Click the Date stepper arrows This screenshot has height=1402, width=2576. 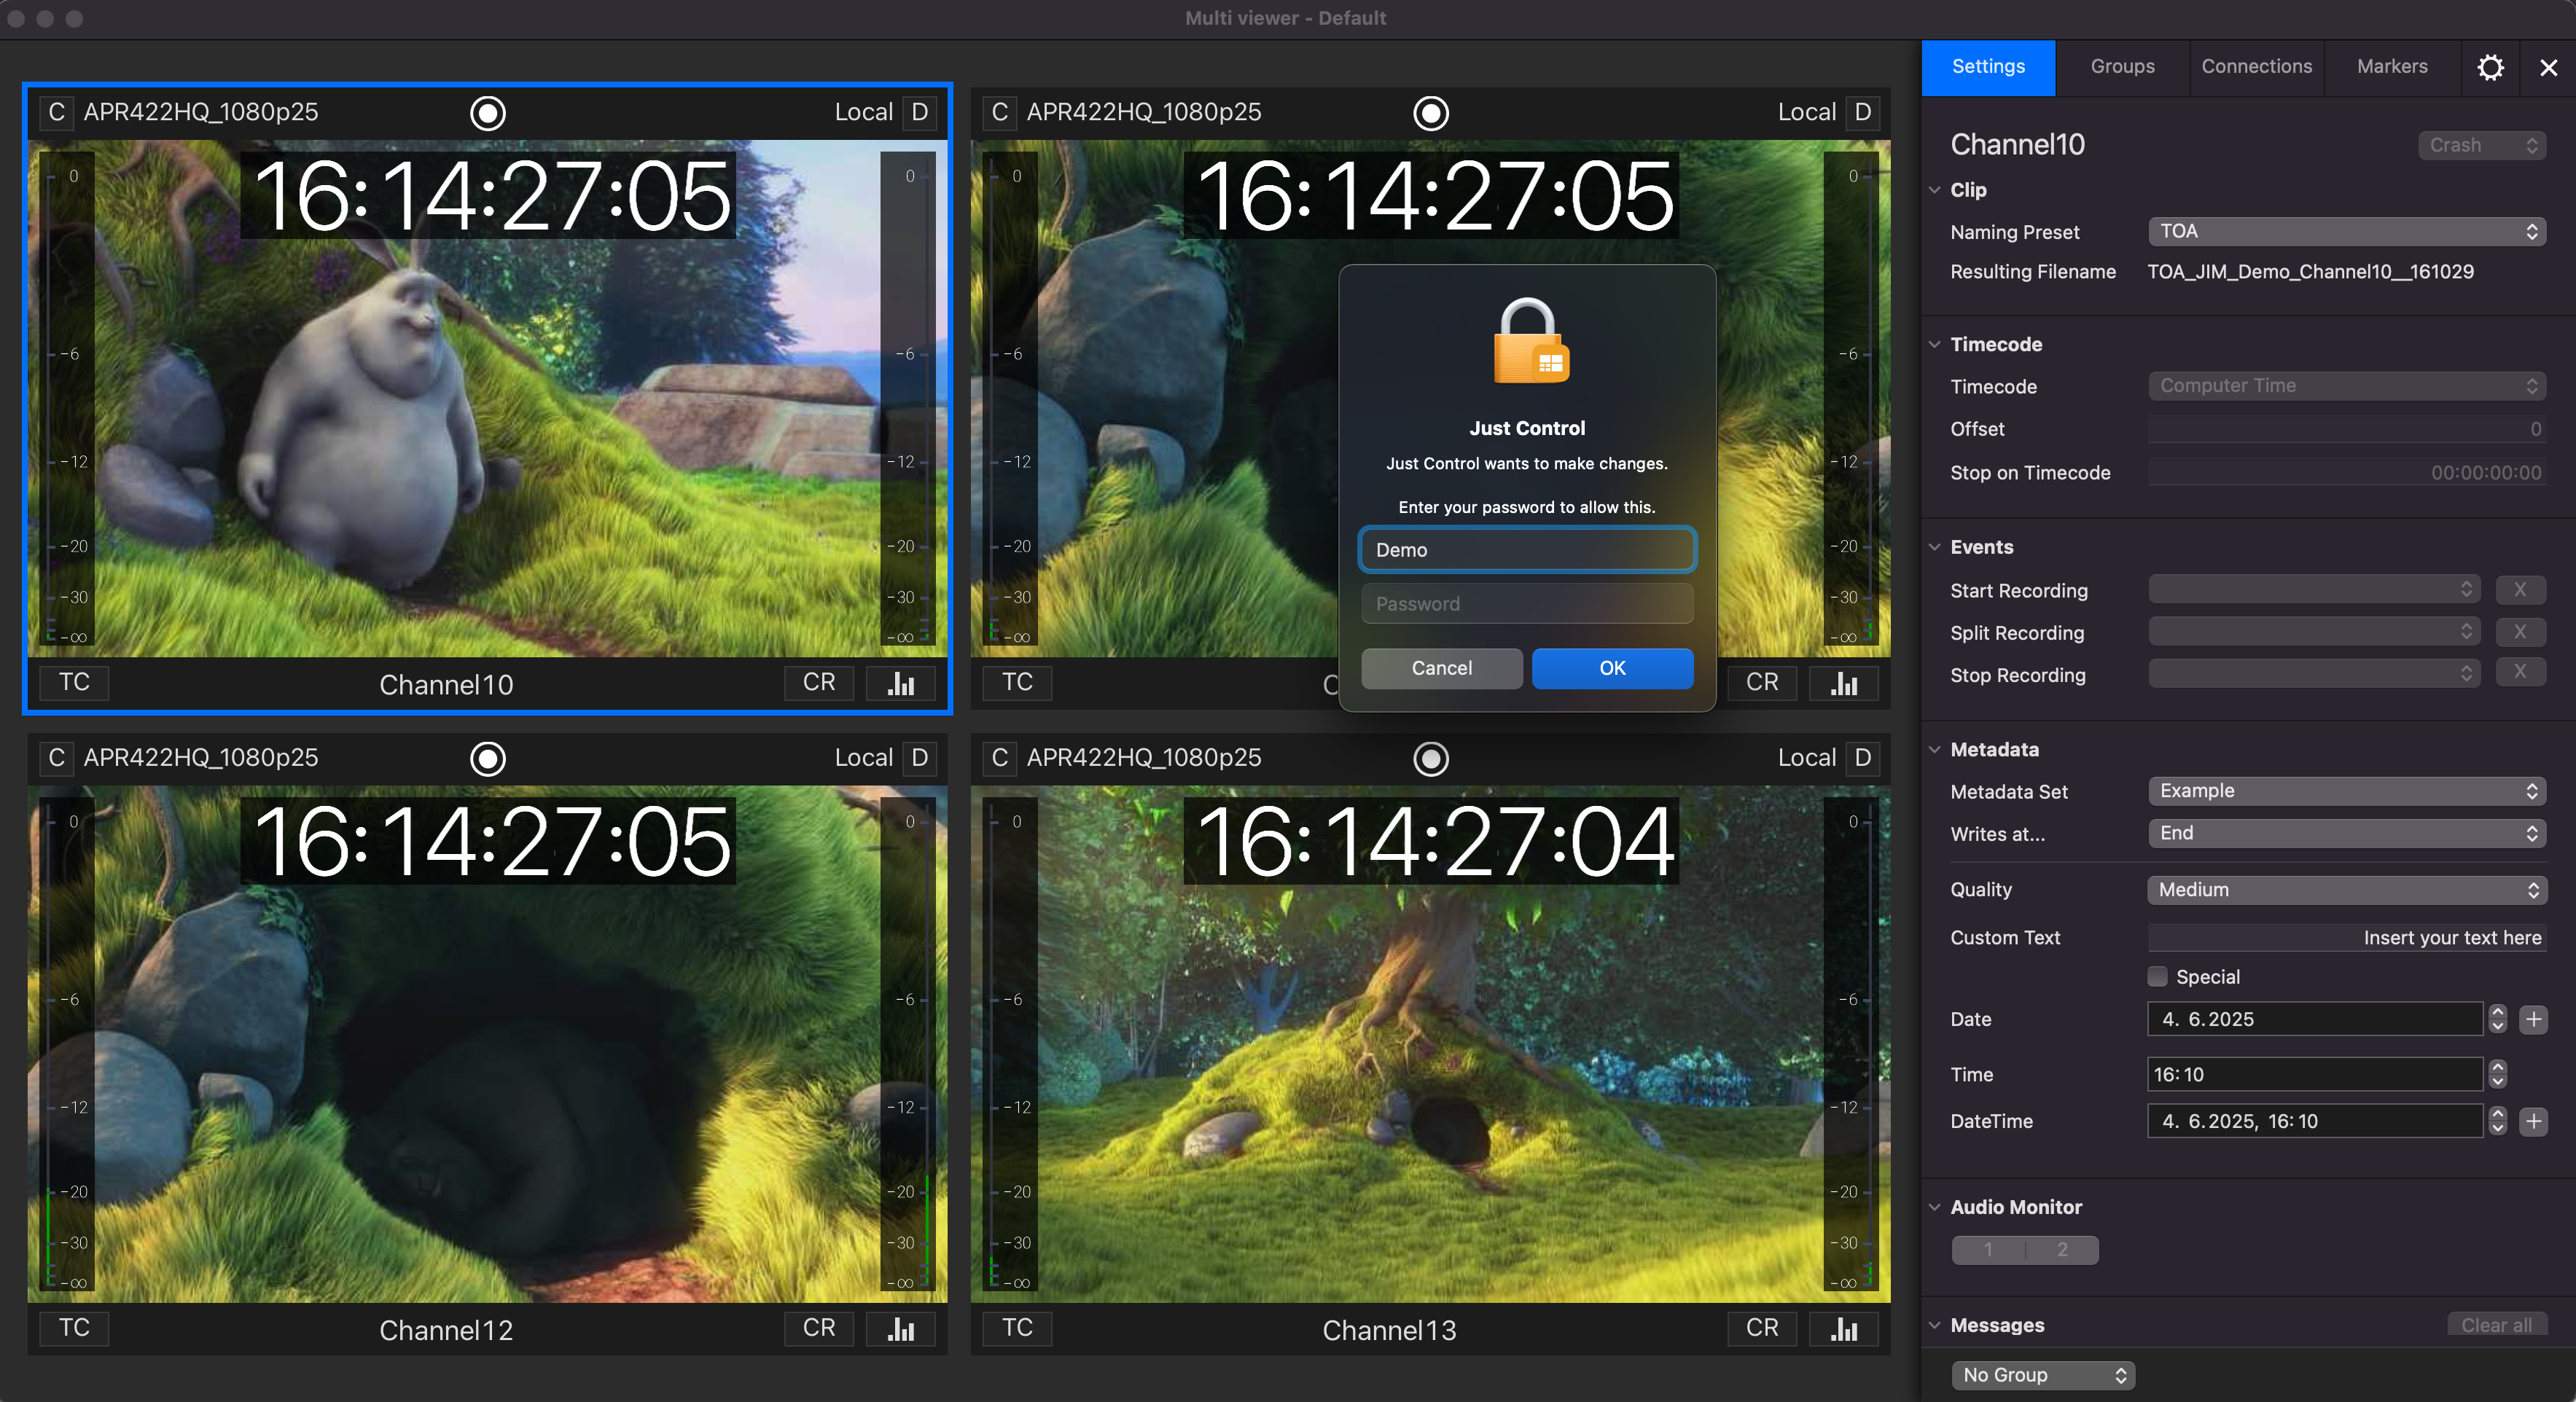[2497, 1020]
